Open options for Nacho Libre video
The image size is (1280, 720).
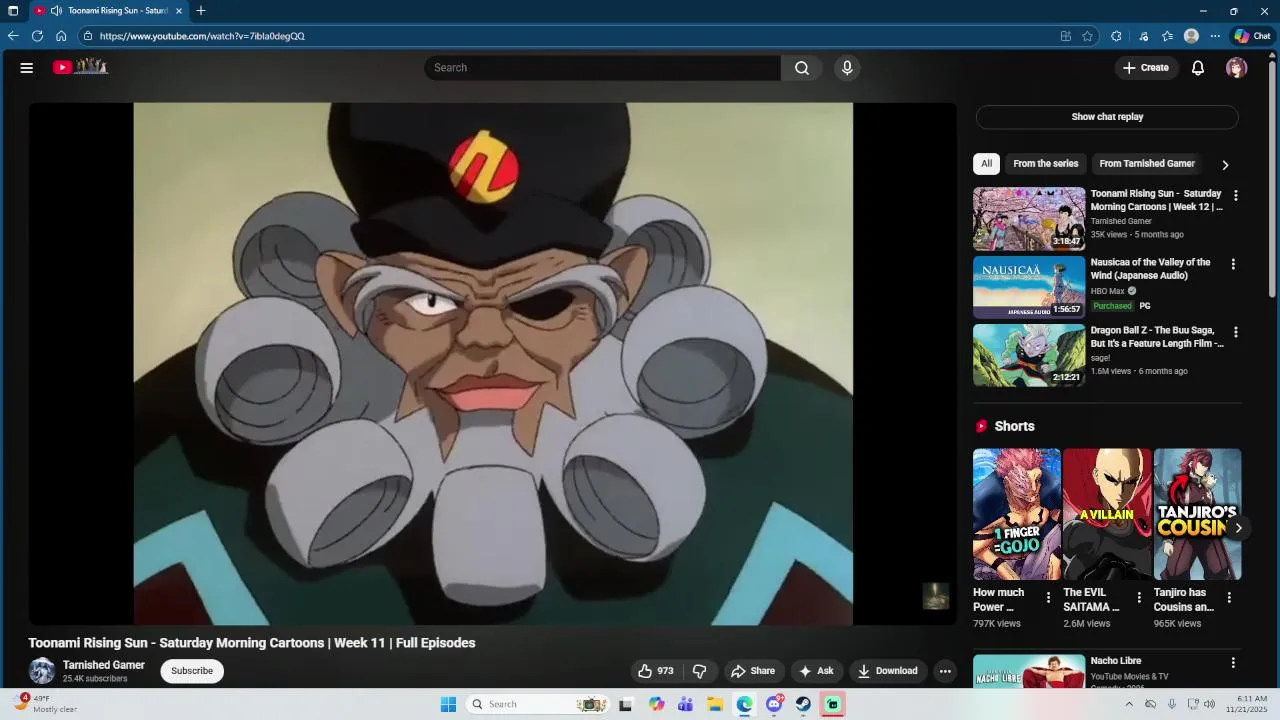point(1233,662)
